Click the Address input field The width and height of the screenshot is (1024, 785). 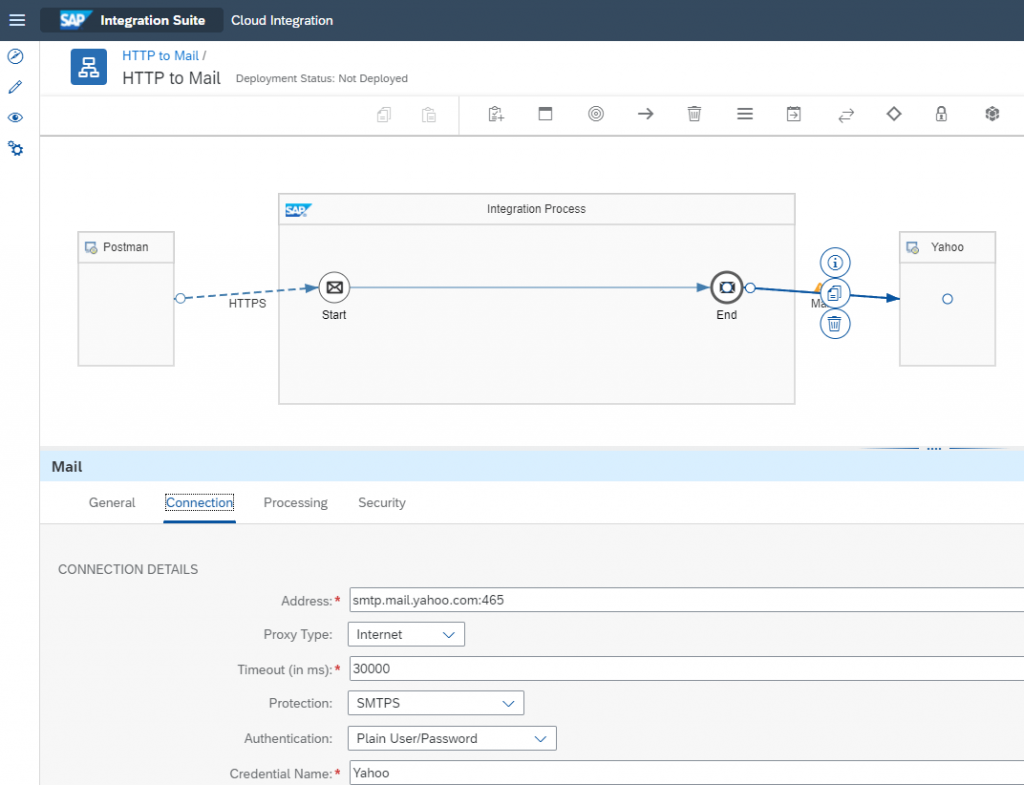pyautogui.click(x=686, y=600)
